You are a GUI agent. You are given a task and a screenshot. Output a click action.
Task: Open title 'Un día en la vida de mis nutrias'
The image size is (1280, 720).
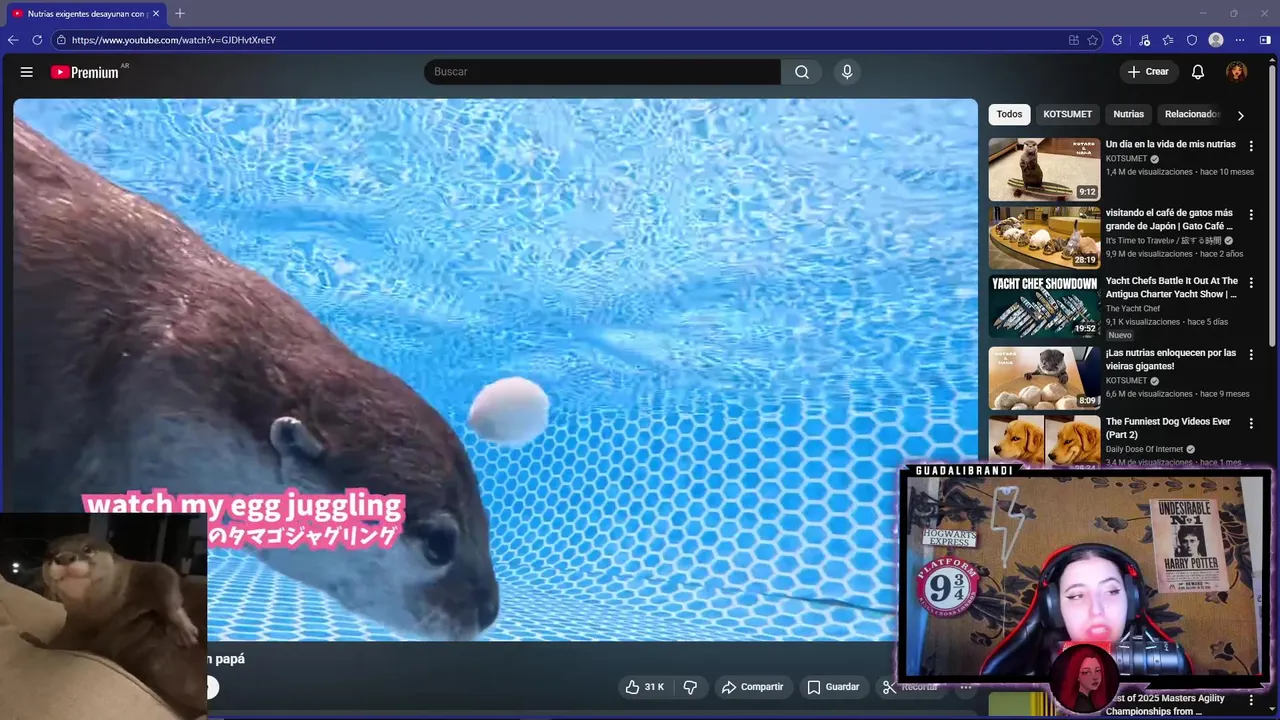tap(1170, 144)
